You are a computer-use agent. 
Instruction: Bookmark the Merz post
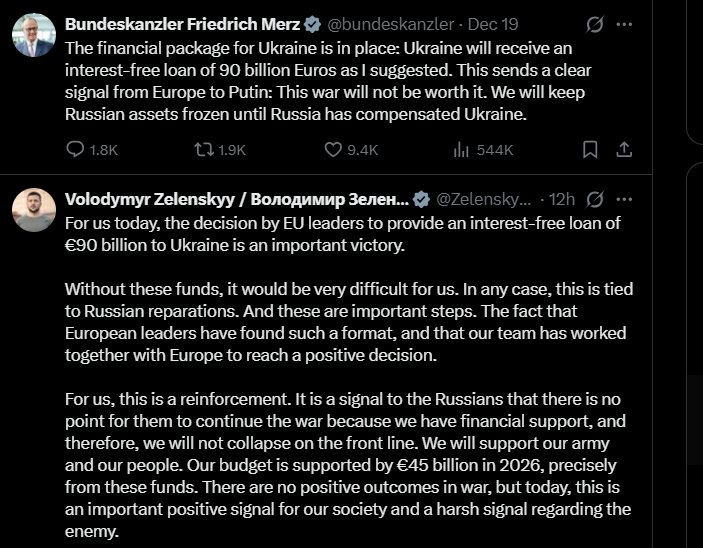[x=590, y=150]
